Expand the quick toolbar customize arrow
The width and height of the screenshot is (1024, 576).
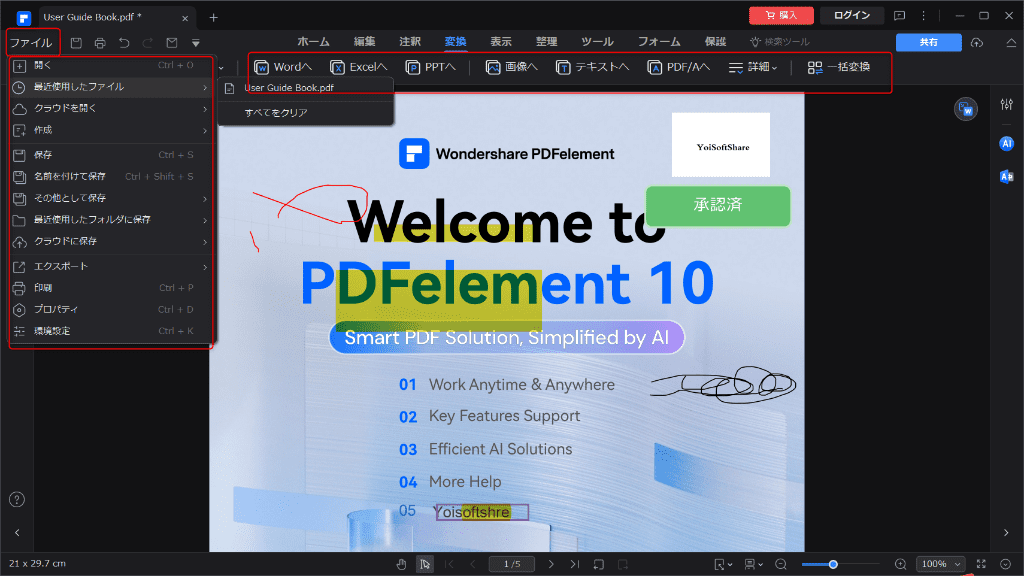(x=195, y=43)
